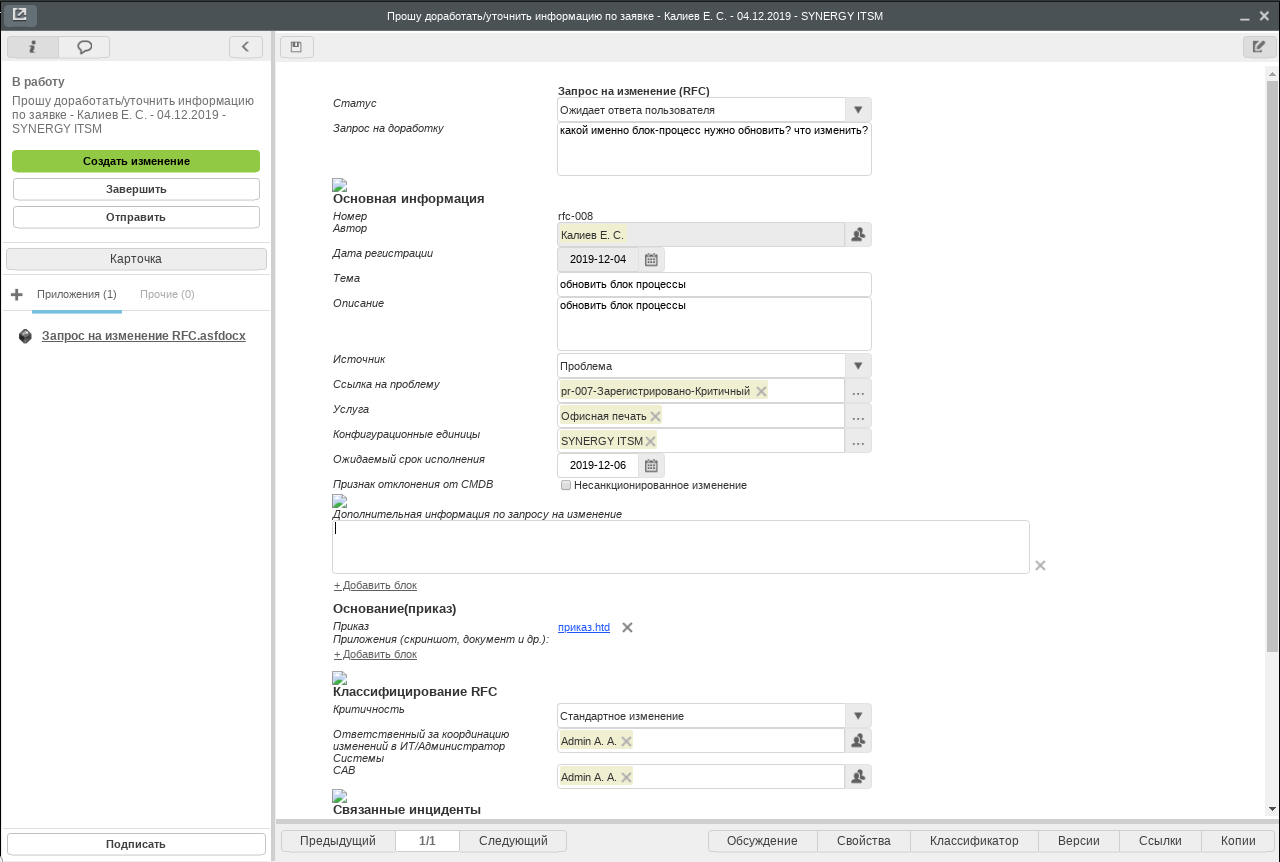1280x862 pixels.
Task: Click the rfc-008 number value
Action: pyautogui.click(x=575, y=216)
